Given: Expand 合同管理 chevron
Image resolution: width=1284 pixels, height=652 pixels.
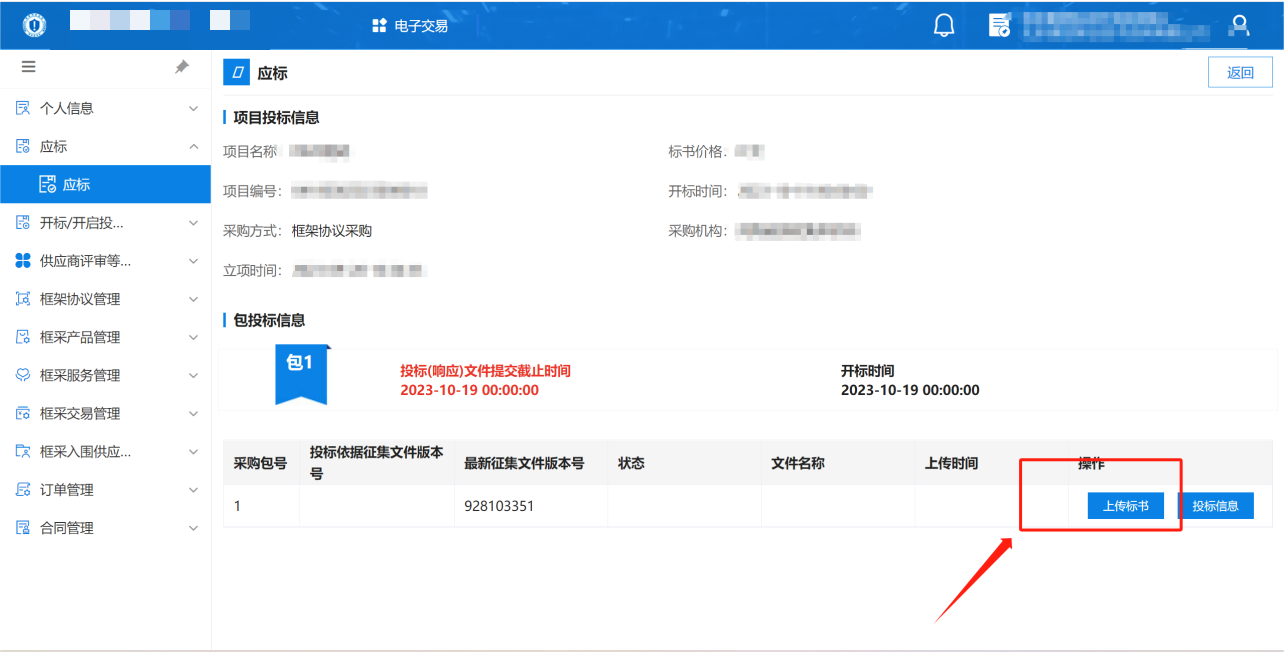Looking at the screenshot, I should pyautogui.click(x=194, y=528).
